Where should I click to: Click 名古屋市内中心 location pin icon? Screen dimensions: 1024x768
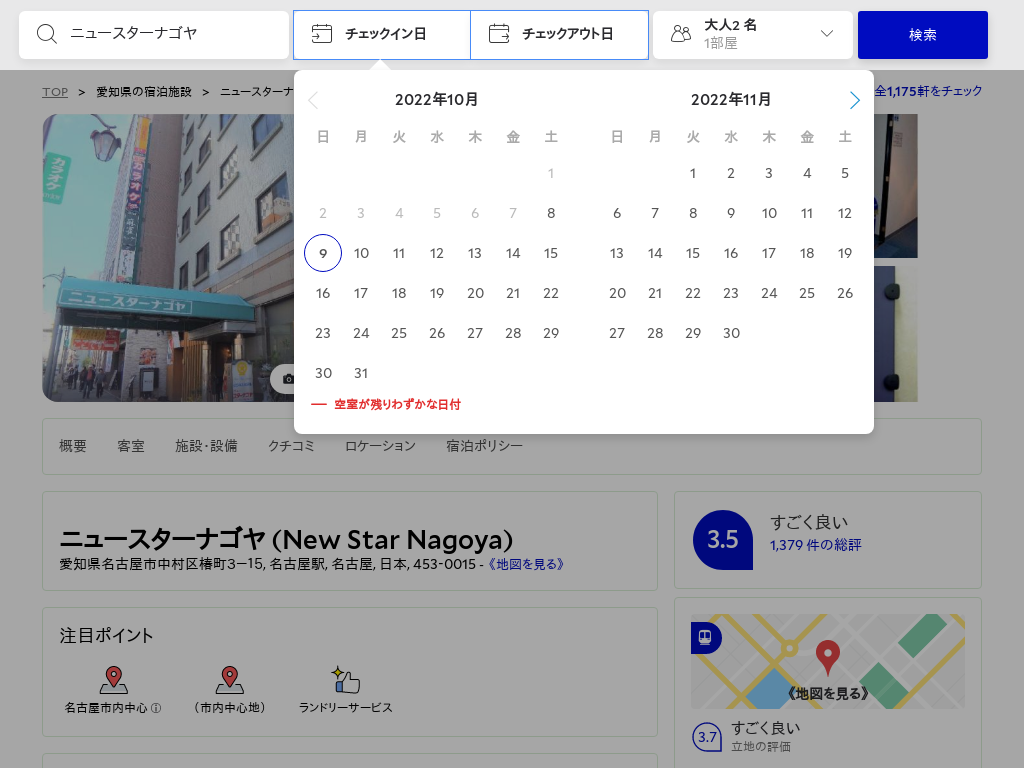[114, 680]
